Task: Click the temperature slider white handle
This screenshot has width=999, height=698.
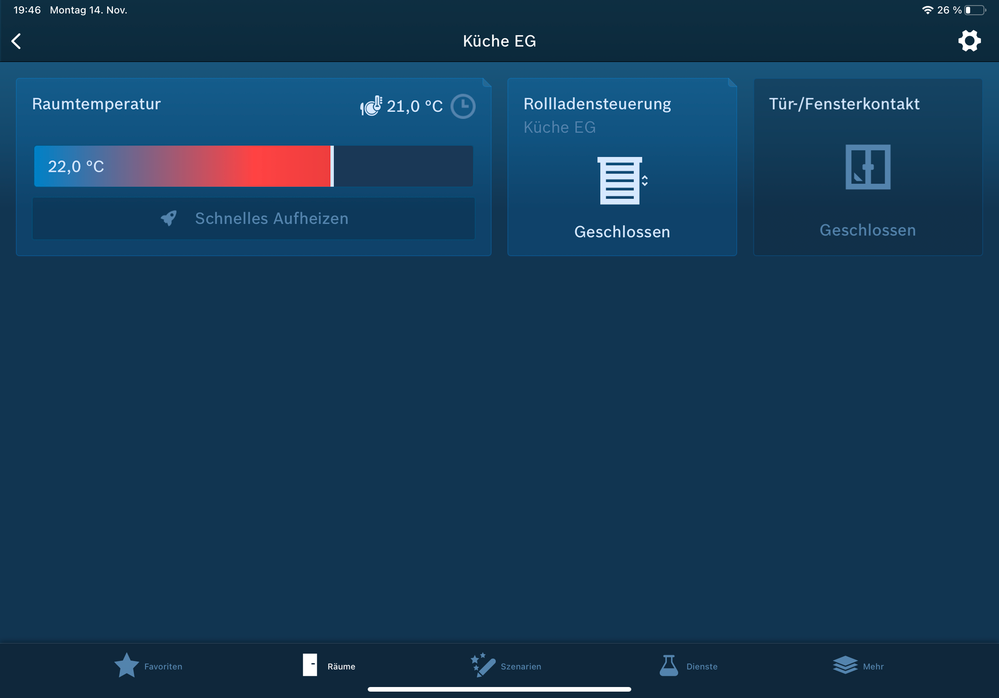Action: [332, 166]
